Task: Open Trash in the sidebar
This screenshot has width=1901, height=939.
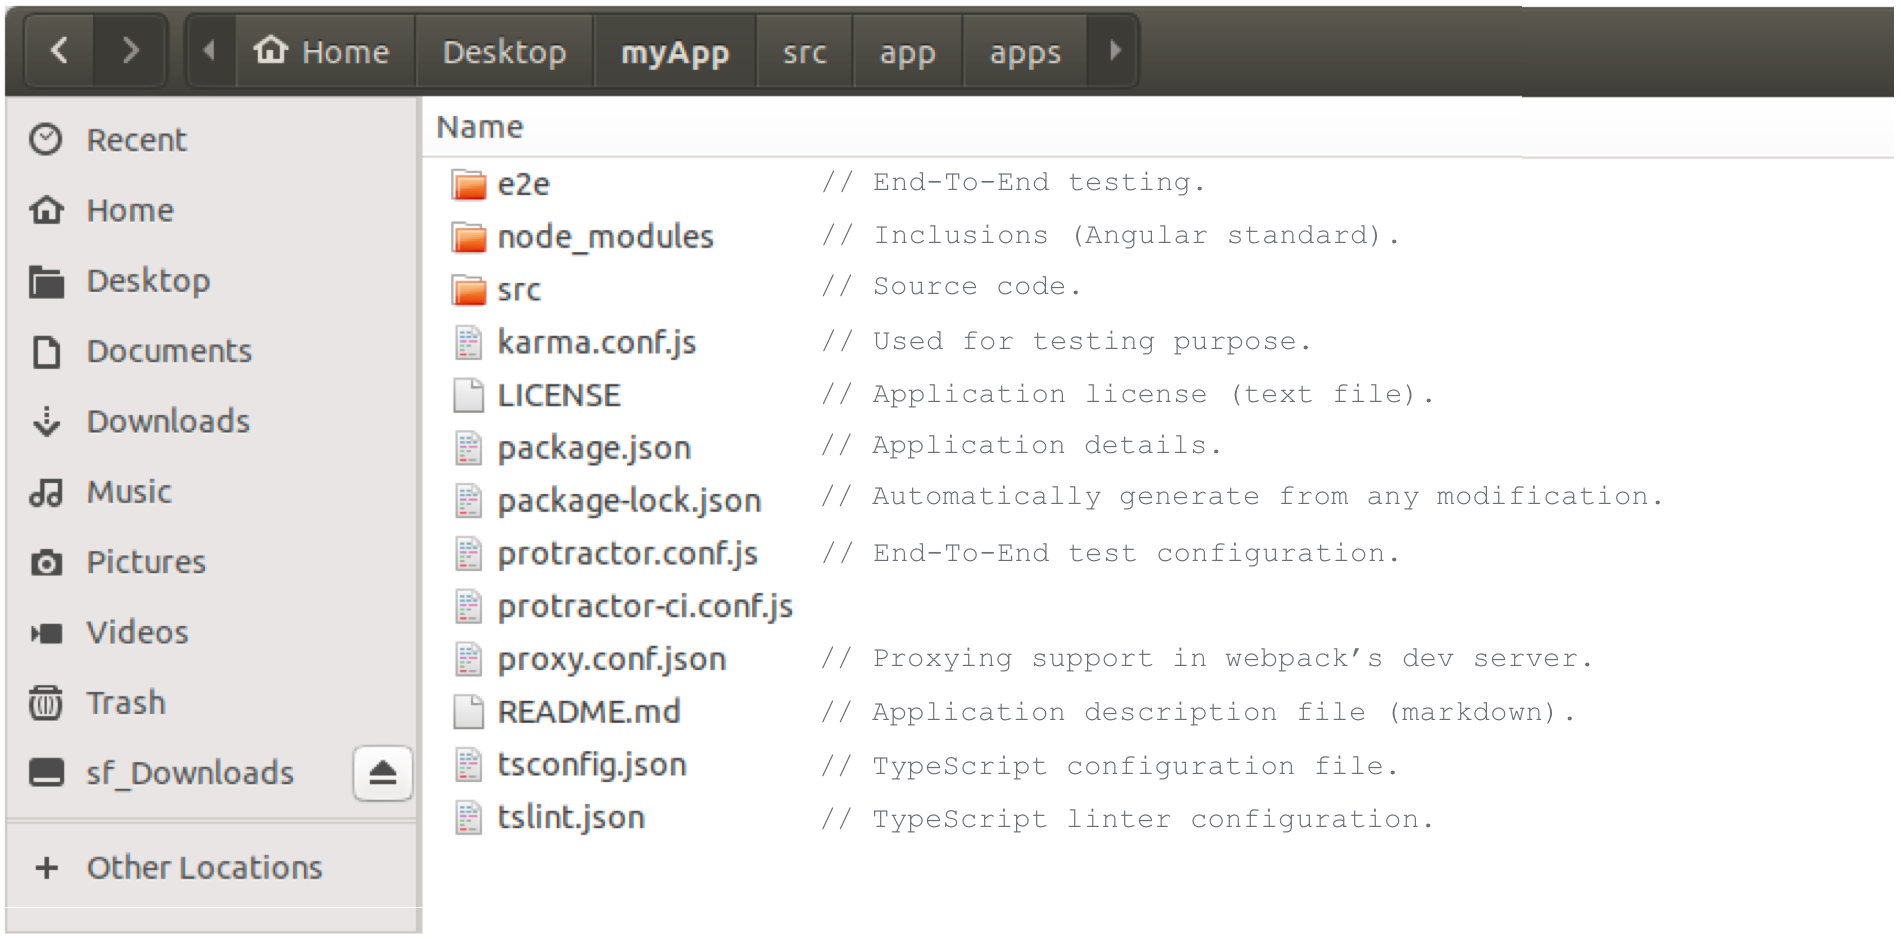Action: [x=125, y=703]
